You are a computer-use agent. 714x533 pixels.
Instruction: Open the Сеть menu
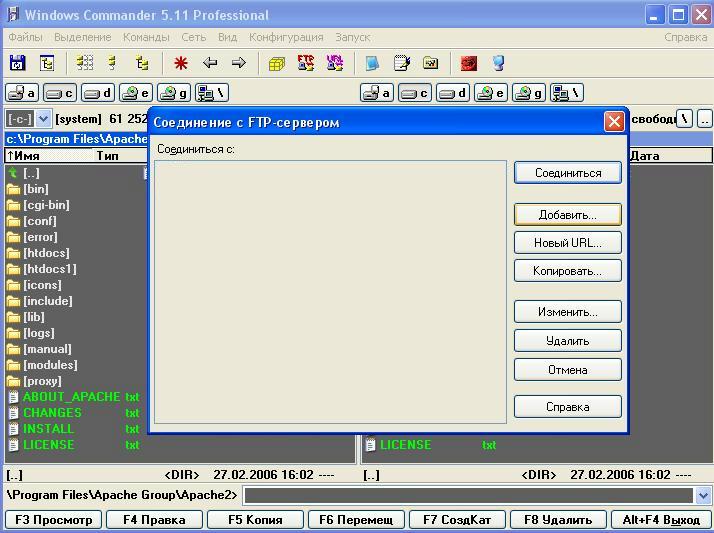(x=194, y=37)
